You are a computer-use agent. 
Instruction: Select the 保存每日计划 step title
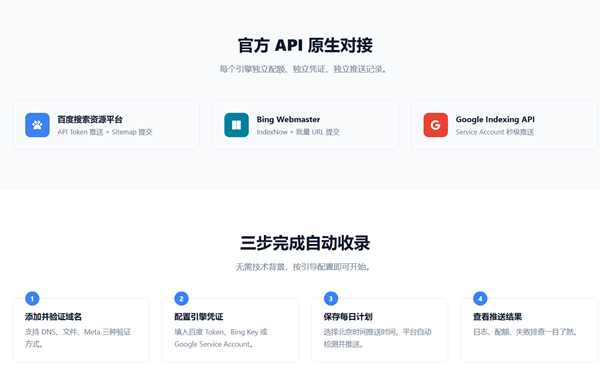tap(348, 317)
